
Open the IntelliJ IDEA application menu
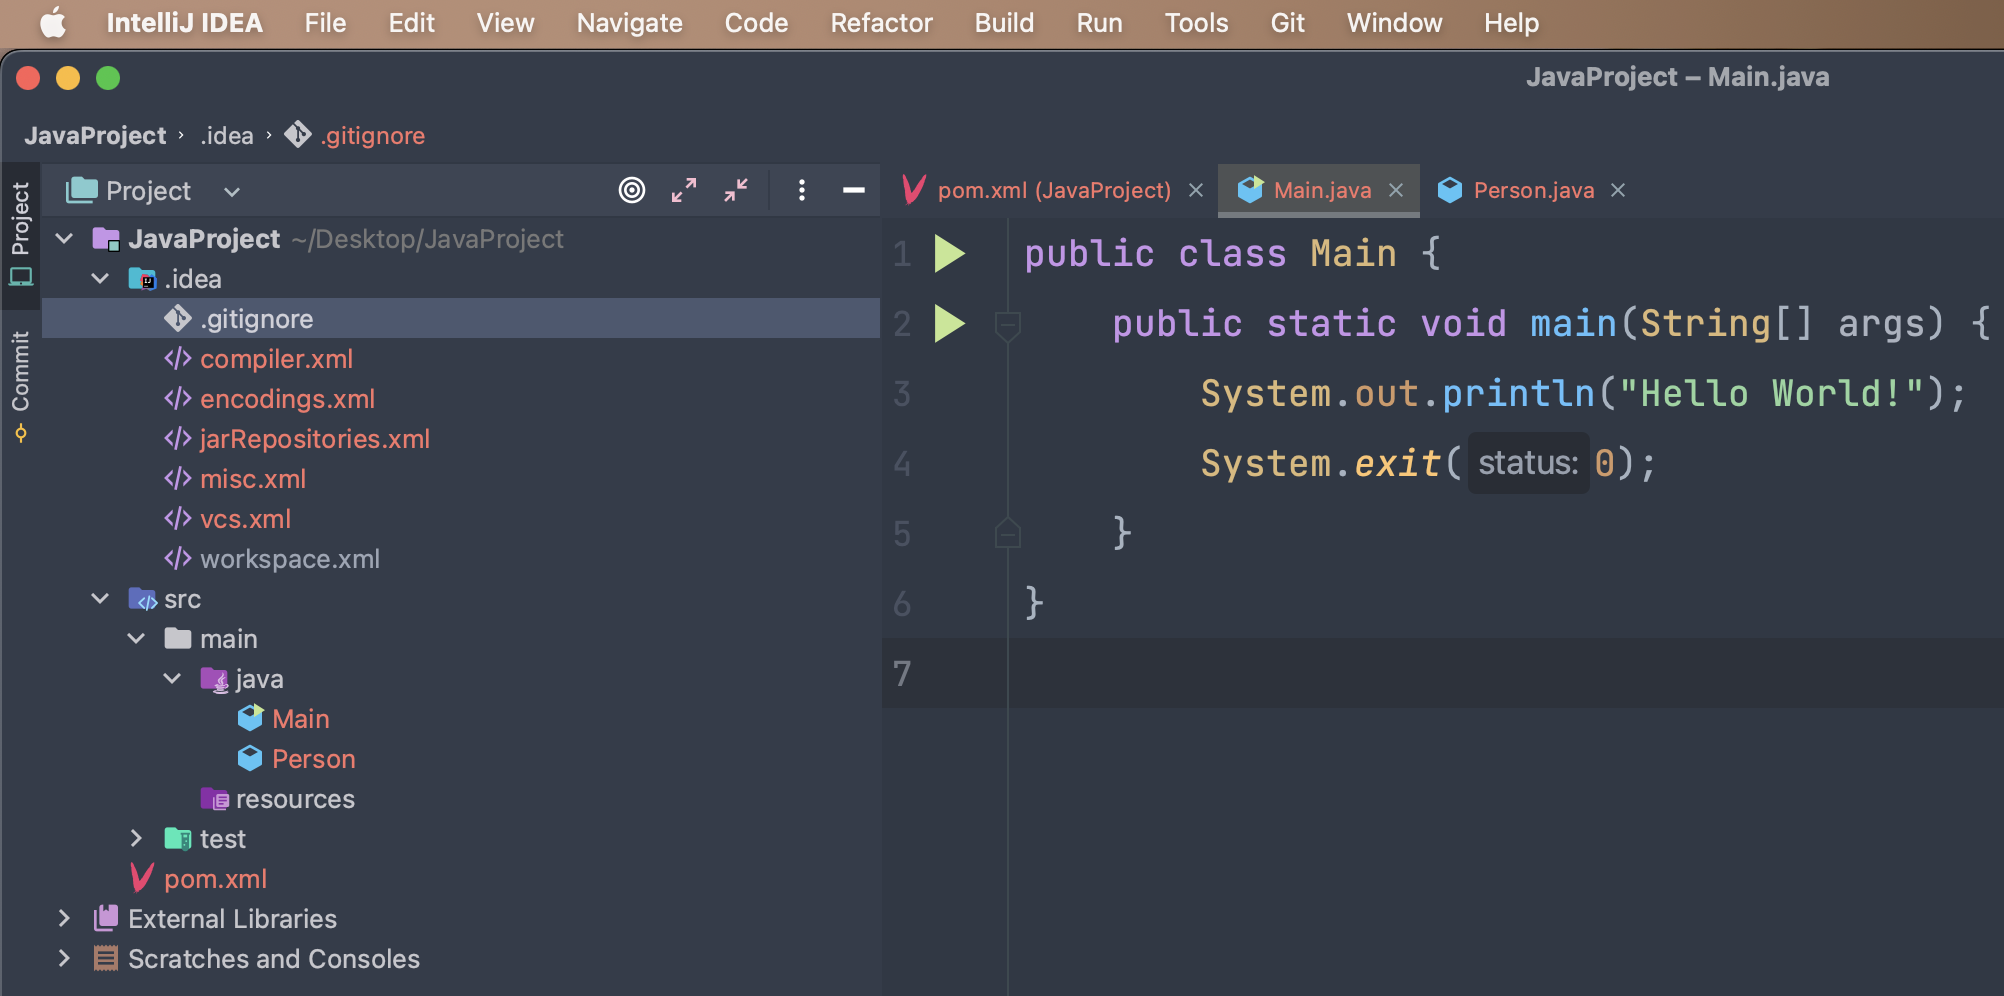click(184, 23)
